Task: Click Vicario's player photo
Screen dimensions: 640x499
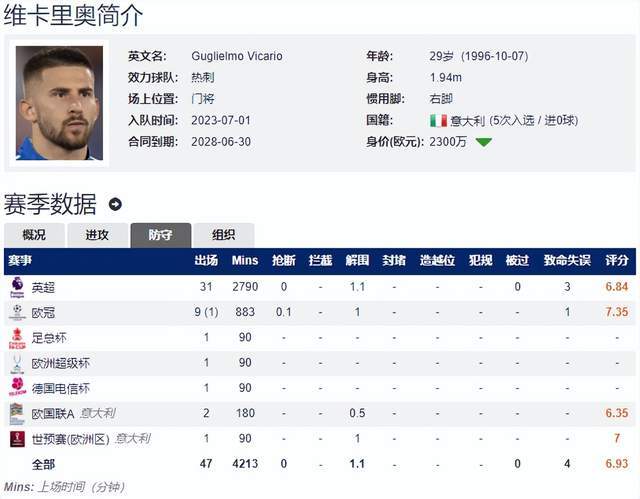Action: click(x=59, y=103)
